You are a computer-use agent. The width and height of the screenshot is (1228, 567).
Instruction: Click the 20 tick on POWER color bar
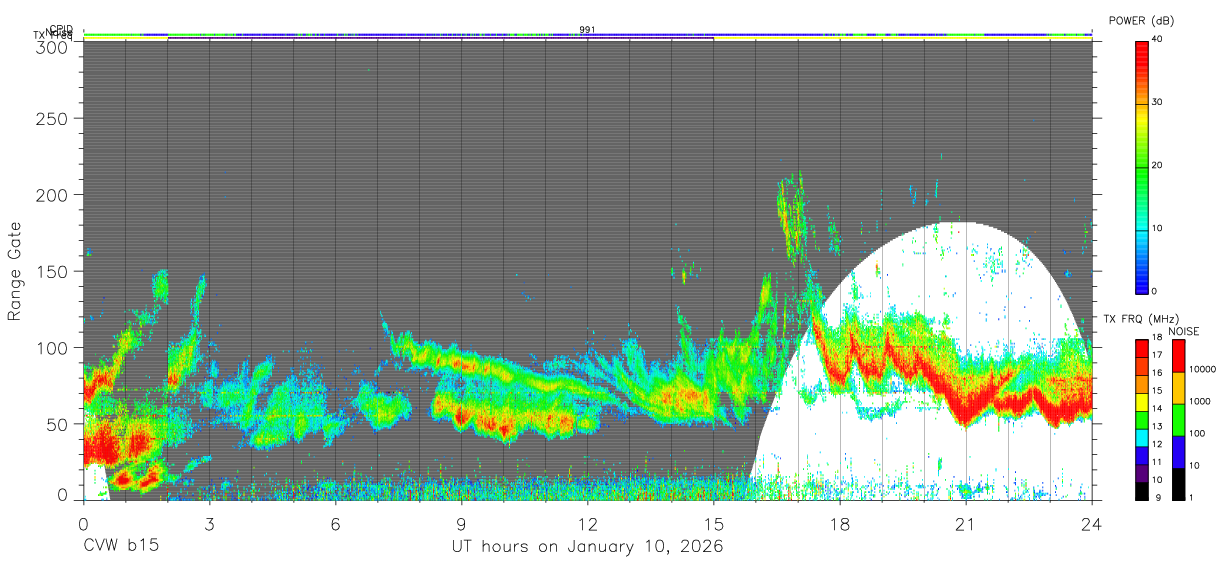point(1157,165)
